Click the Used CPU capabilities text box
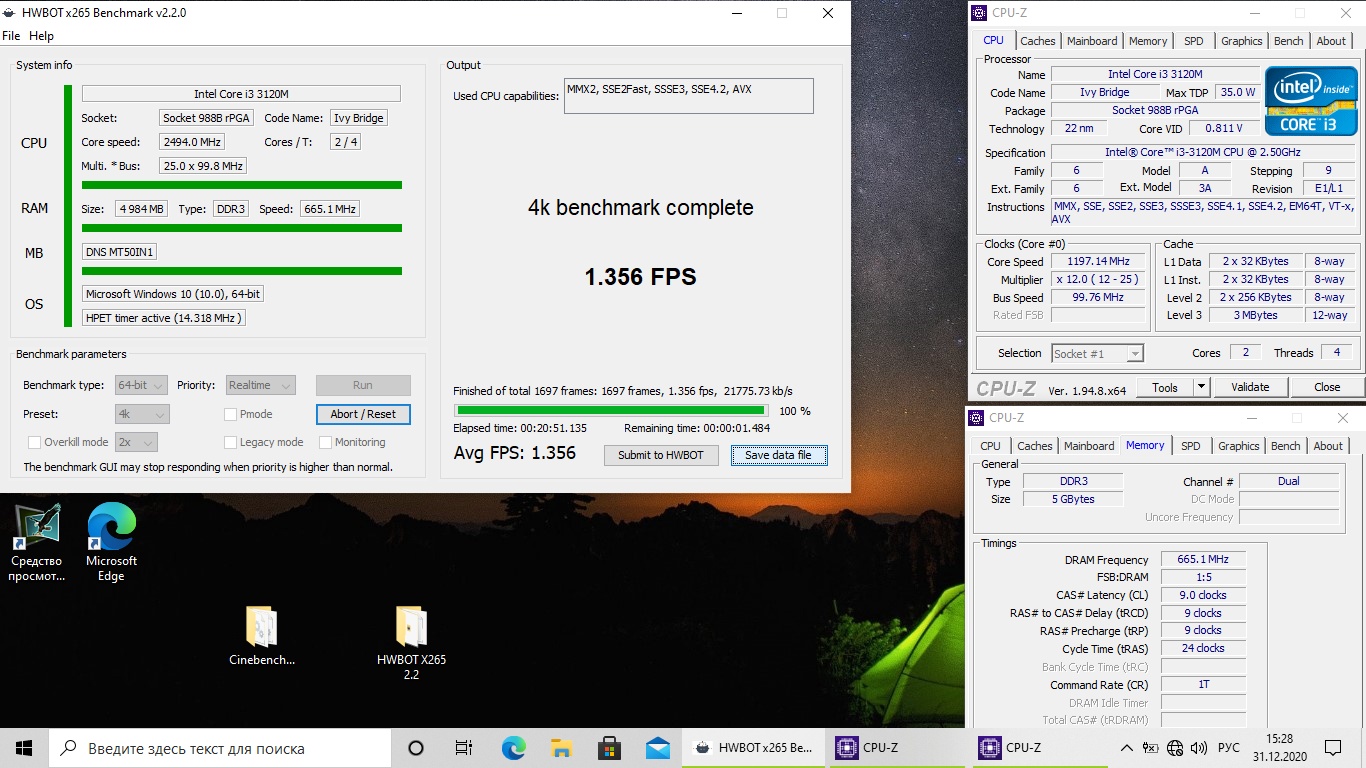This screenshot has width=1366, height=768. (689, 96)
